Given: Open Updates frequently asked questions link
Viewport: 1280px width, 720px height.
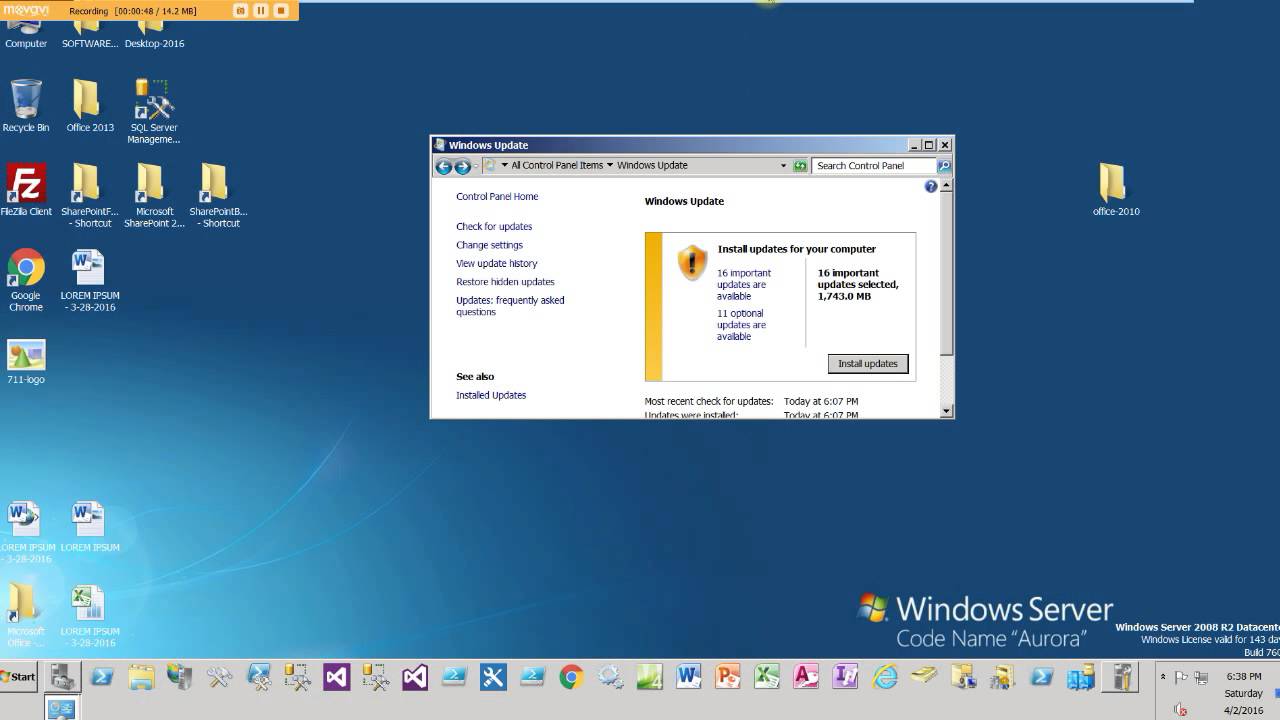Looking at the screenshot, I should 510,306.
